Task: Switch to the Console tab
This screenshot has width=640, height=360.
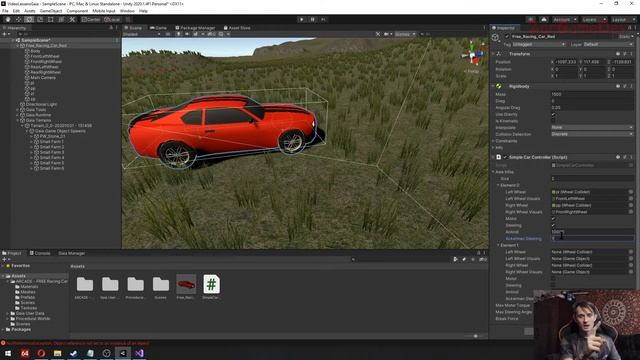Action: (40, 253)
